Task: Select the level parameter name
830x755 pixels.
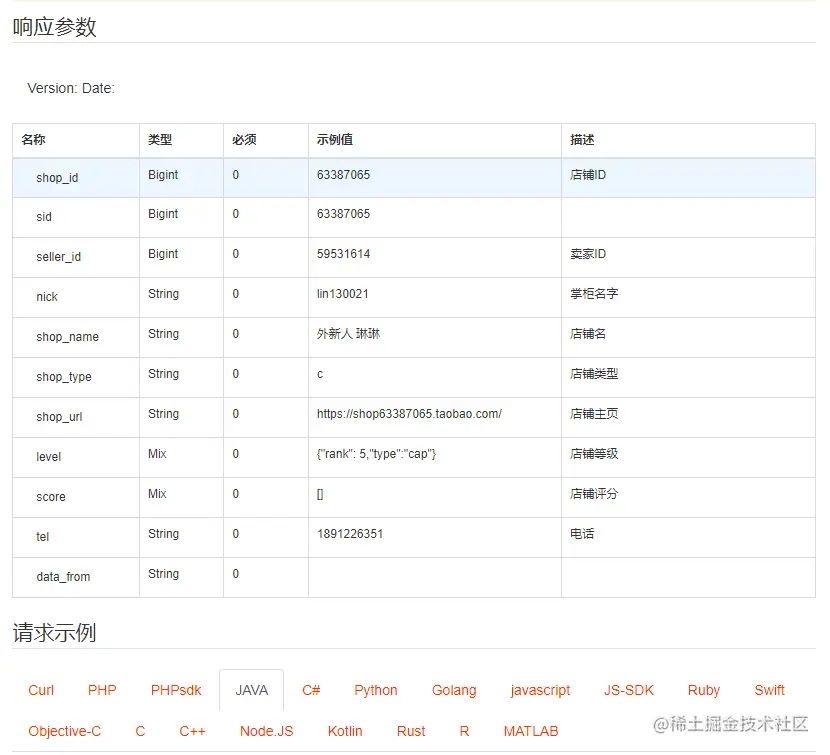Action: tap(48, 456)
